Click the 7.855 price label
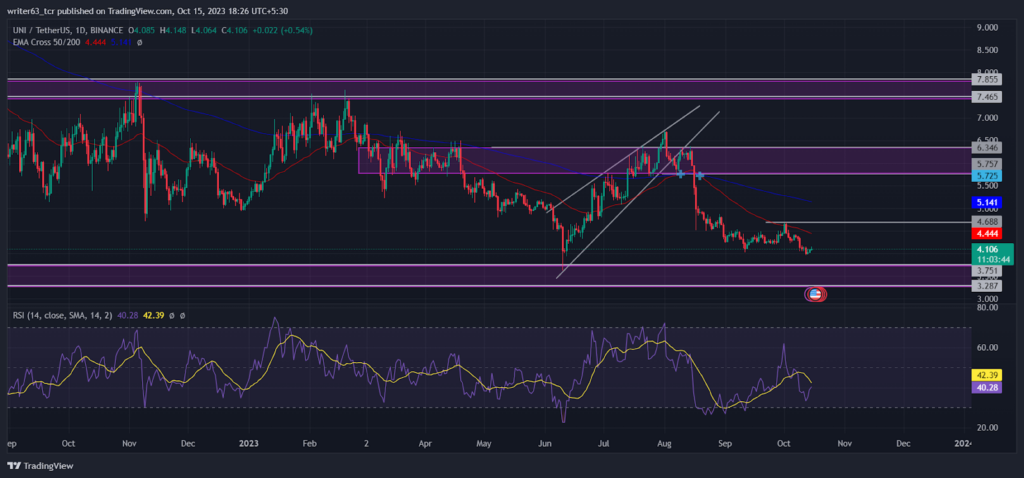Image resolution: width=1024 pixels, height=478 pixels. tap(985, 80)
